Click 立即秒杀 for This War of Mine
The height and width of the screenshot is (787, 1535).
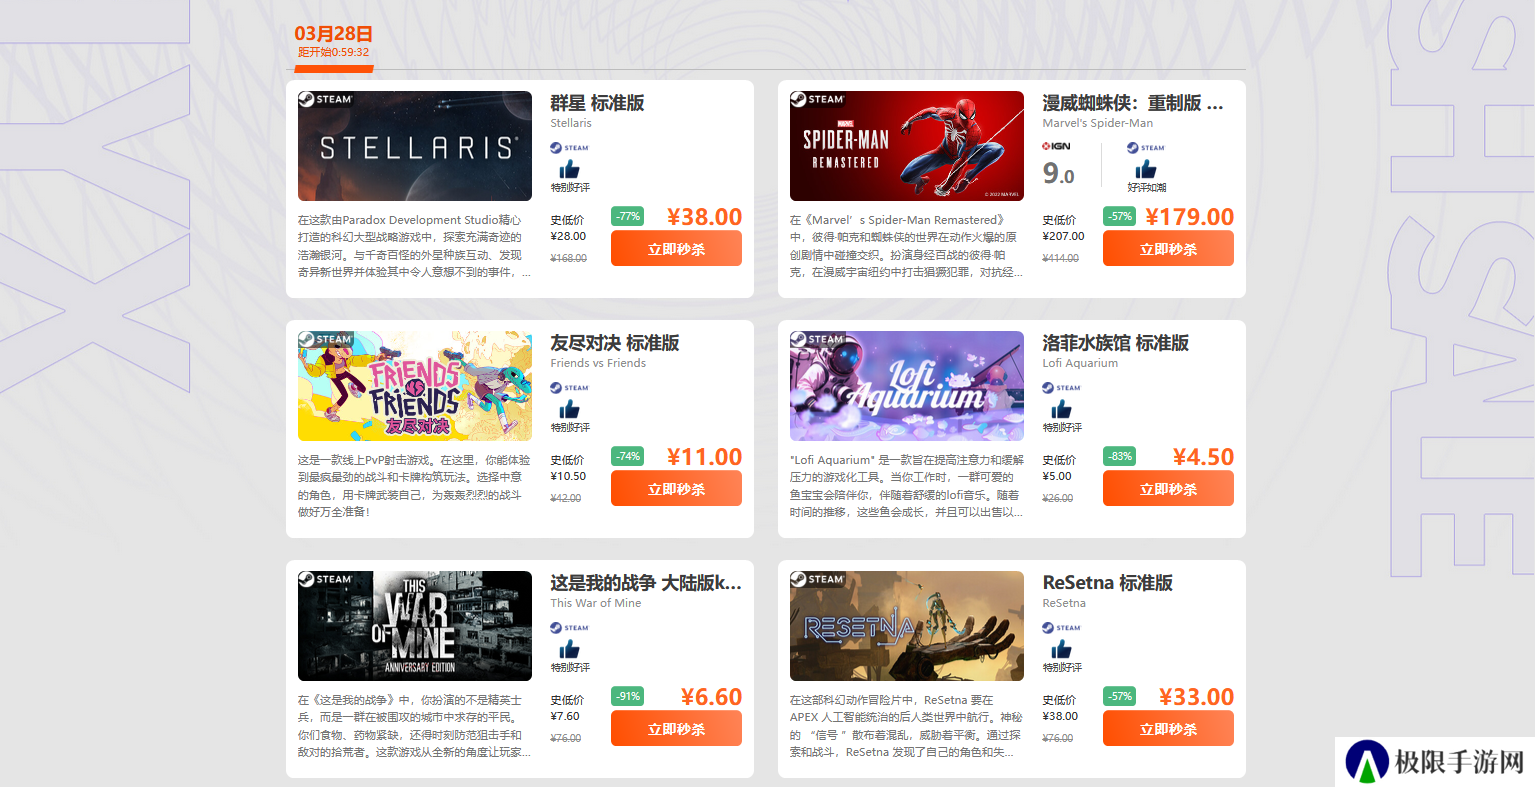676,729
